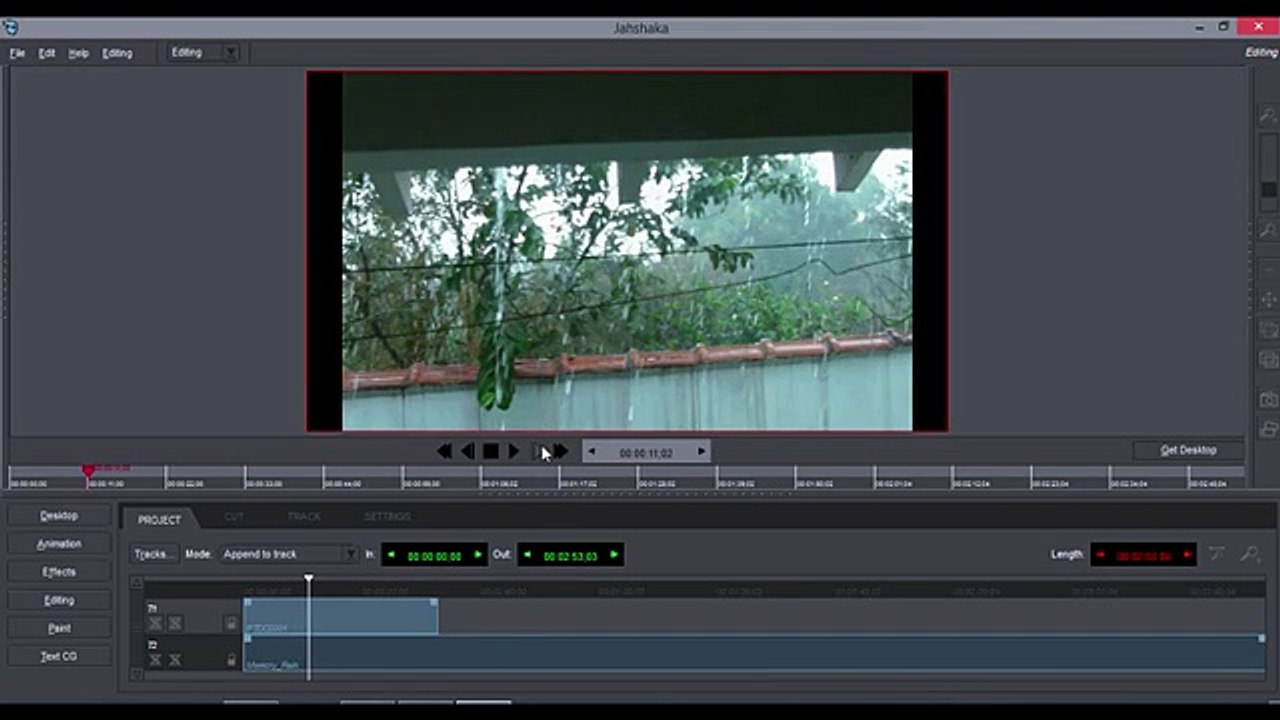Fast forward to the end
1280x720 pixels.
(561, 452)
